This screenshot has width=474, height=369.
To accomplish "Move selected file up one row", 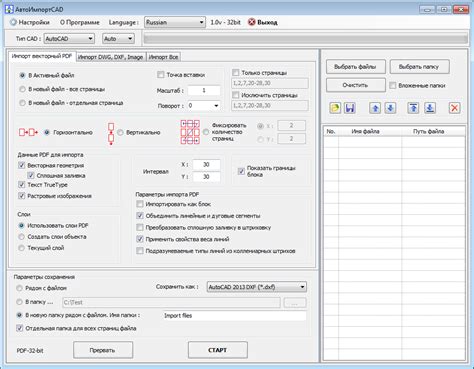I will (x=375, y=108).
